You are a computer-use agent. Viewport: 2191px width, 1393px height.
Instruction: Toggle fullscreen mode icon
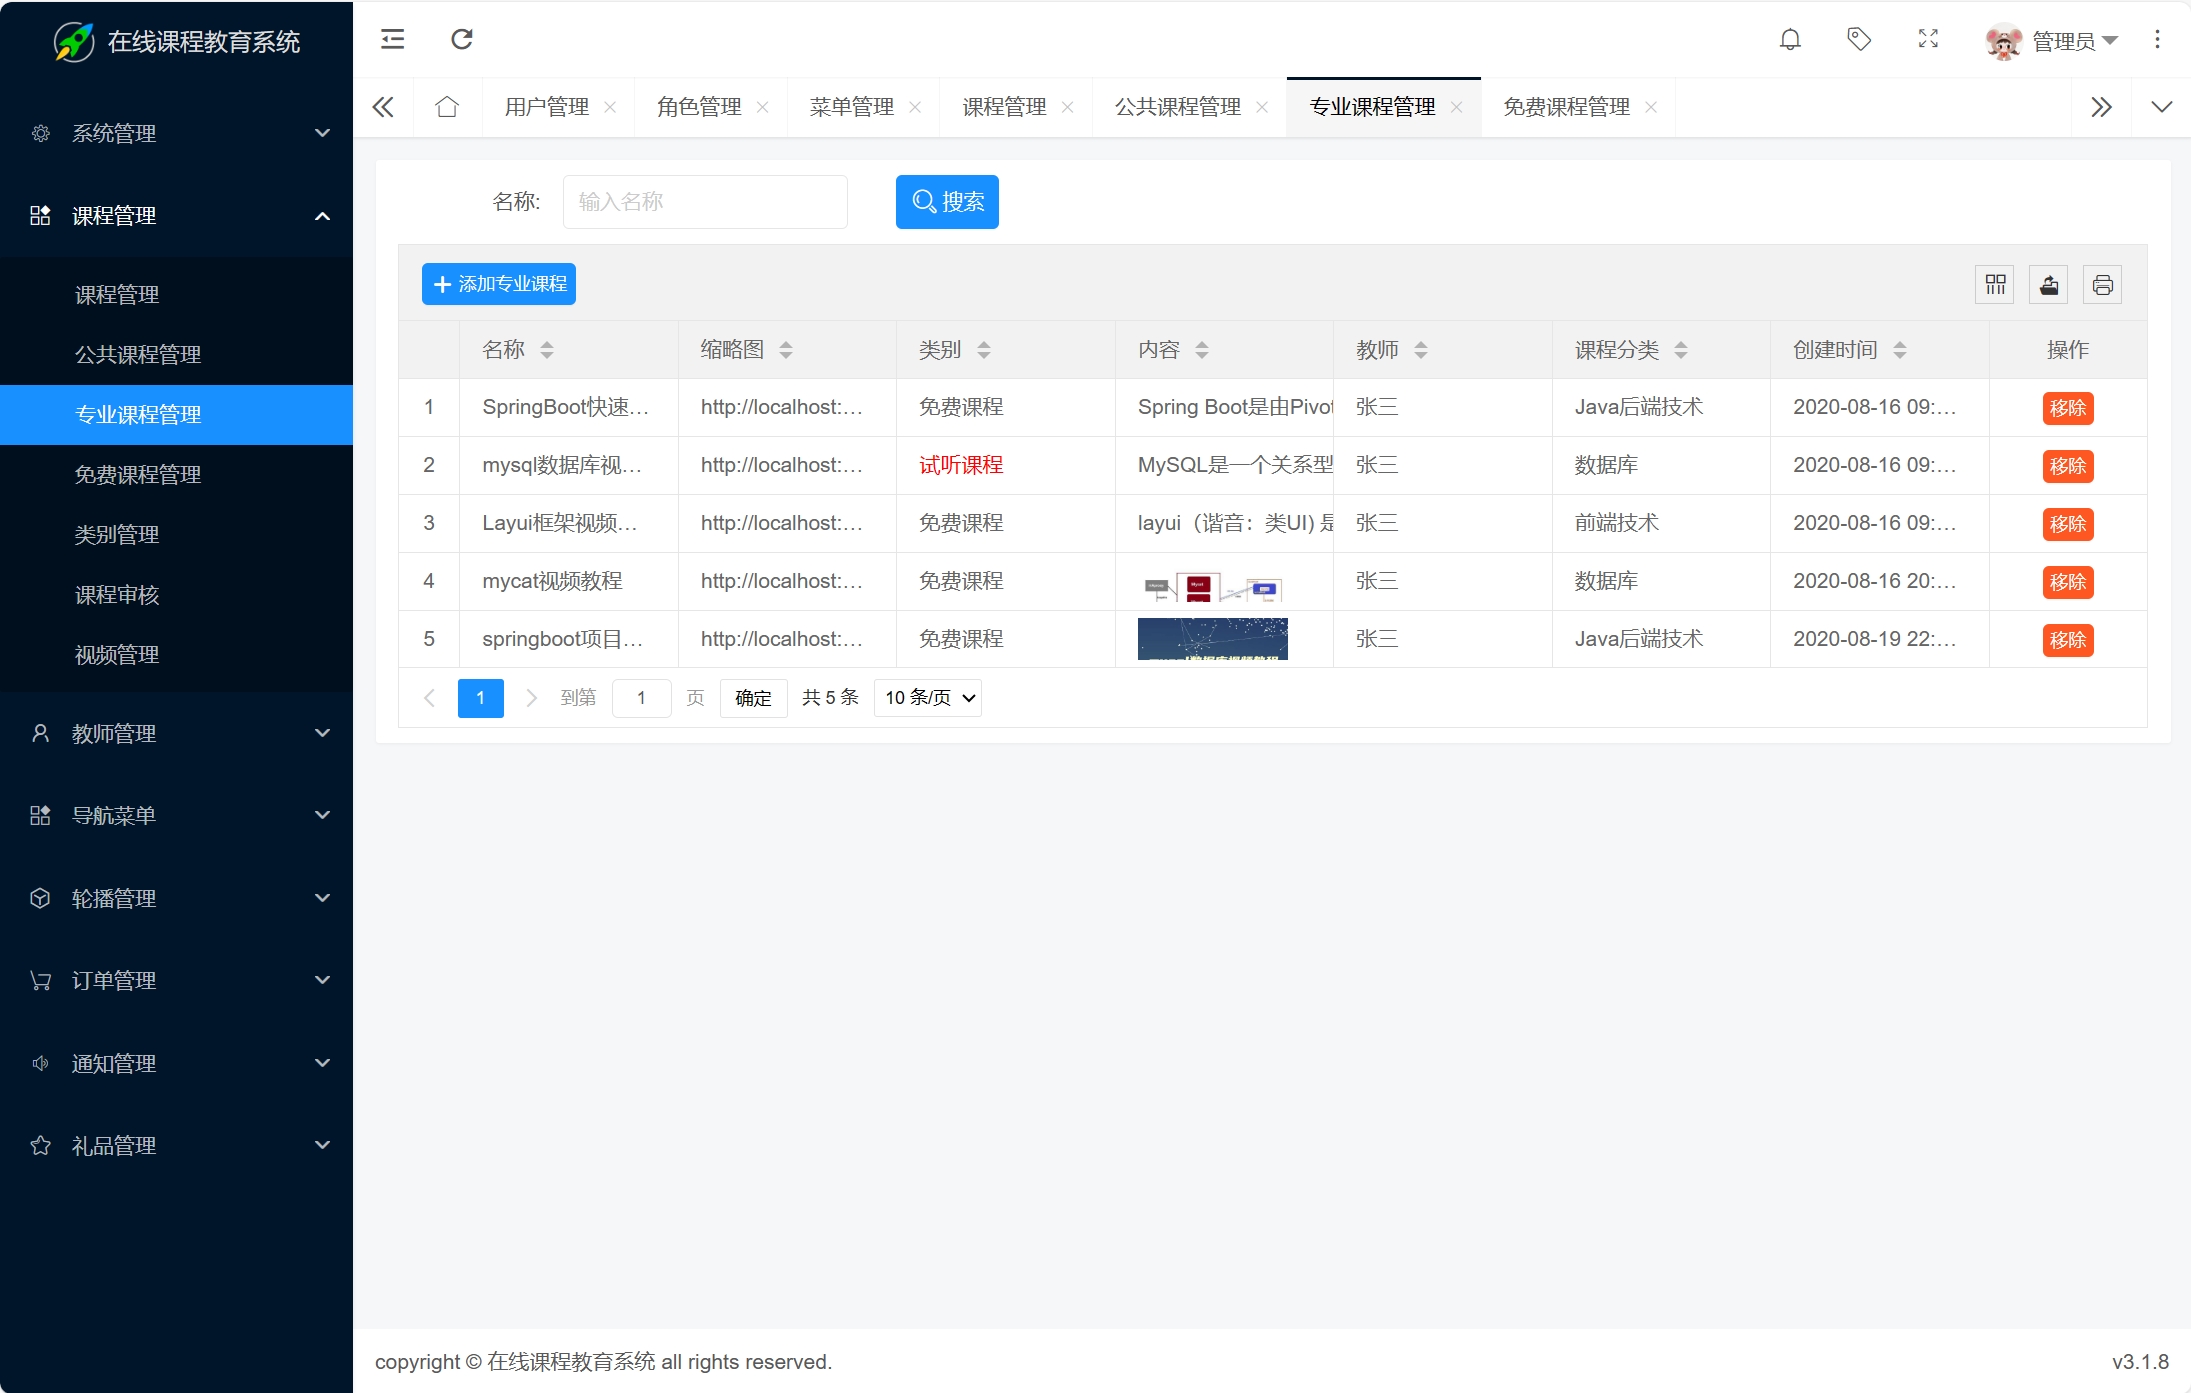1928,40
